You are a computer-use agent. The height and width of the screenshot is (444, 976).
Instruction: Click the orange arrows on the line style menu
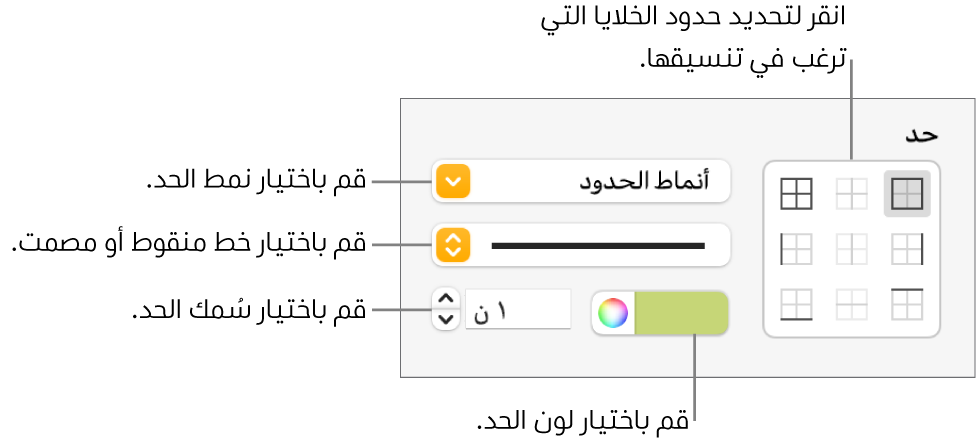[453, 245]
